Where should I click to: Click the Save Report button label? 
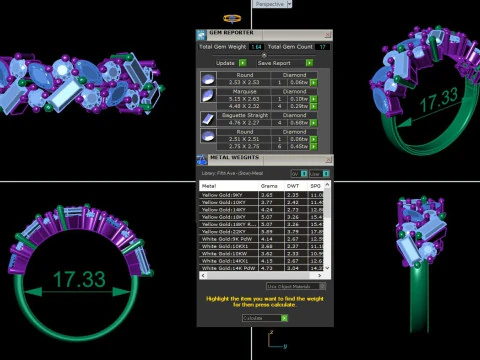click(x=274, y=63)
